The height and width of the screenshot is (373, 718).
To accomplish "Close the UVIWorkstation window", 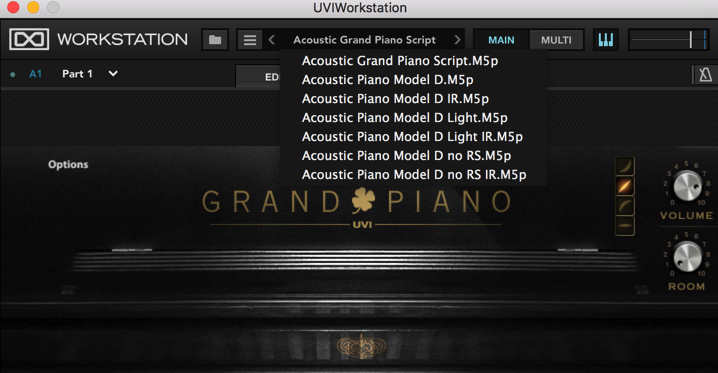I will point(13,7).
